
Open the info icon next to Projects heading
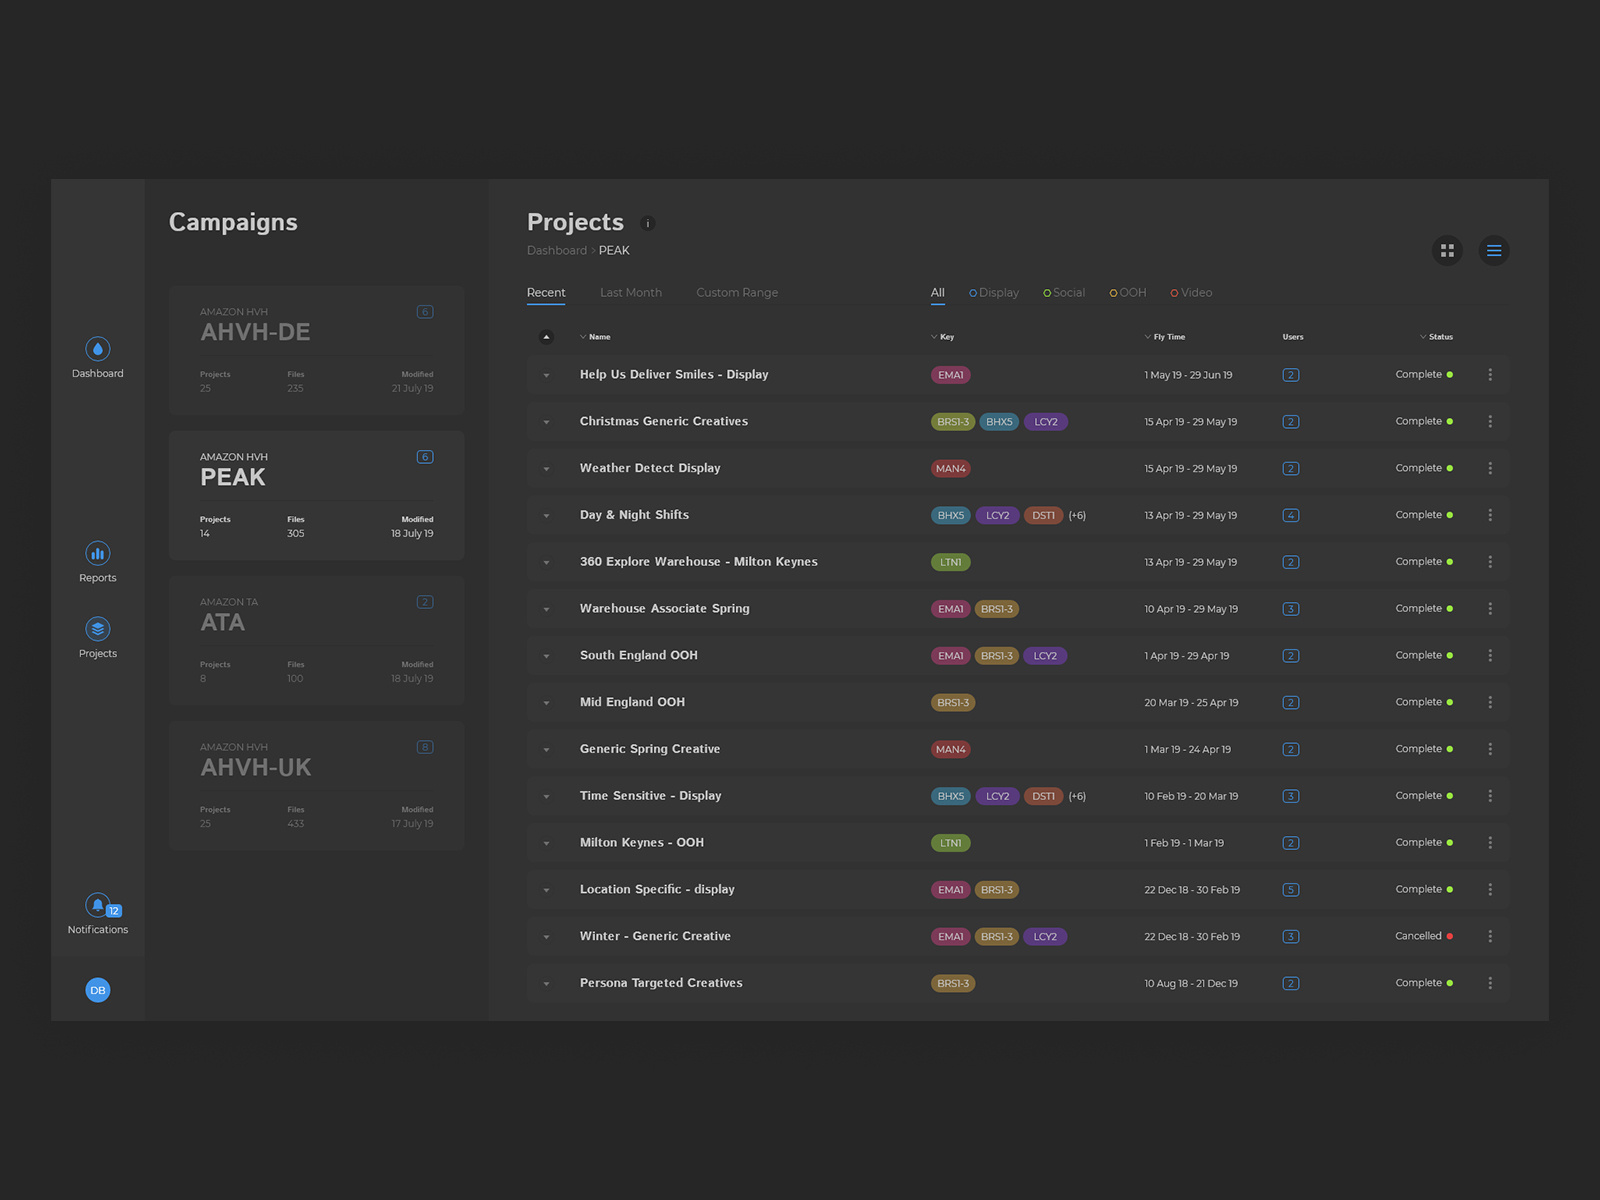pos(648,223)
